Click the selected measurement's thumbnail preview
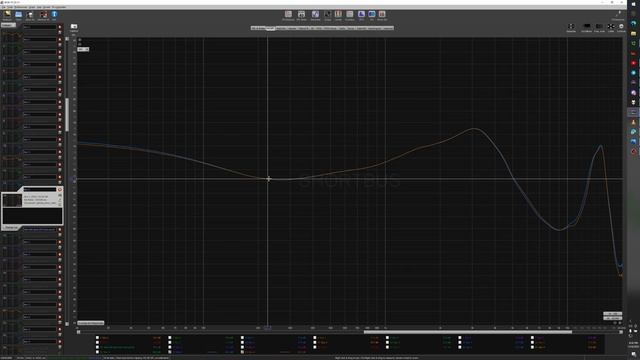The height and width of the screenshot is (360, 640). click(12, 200)
